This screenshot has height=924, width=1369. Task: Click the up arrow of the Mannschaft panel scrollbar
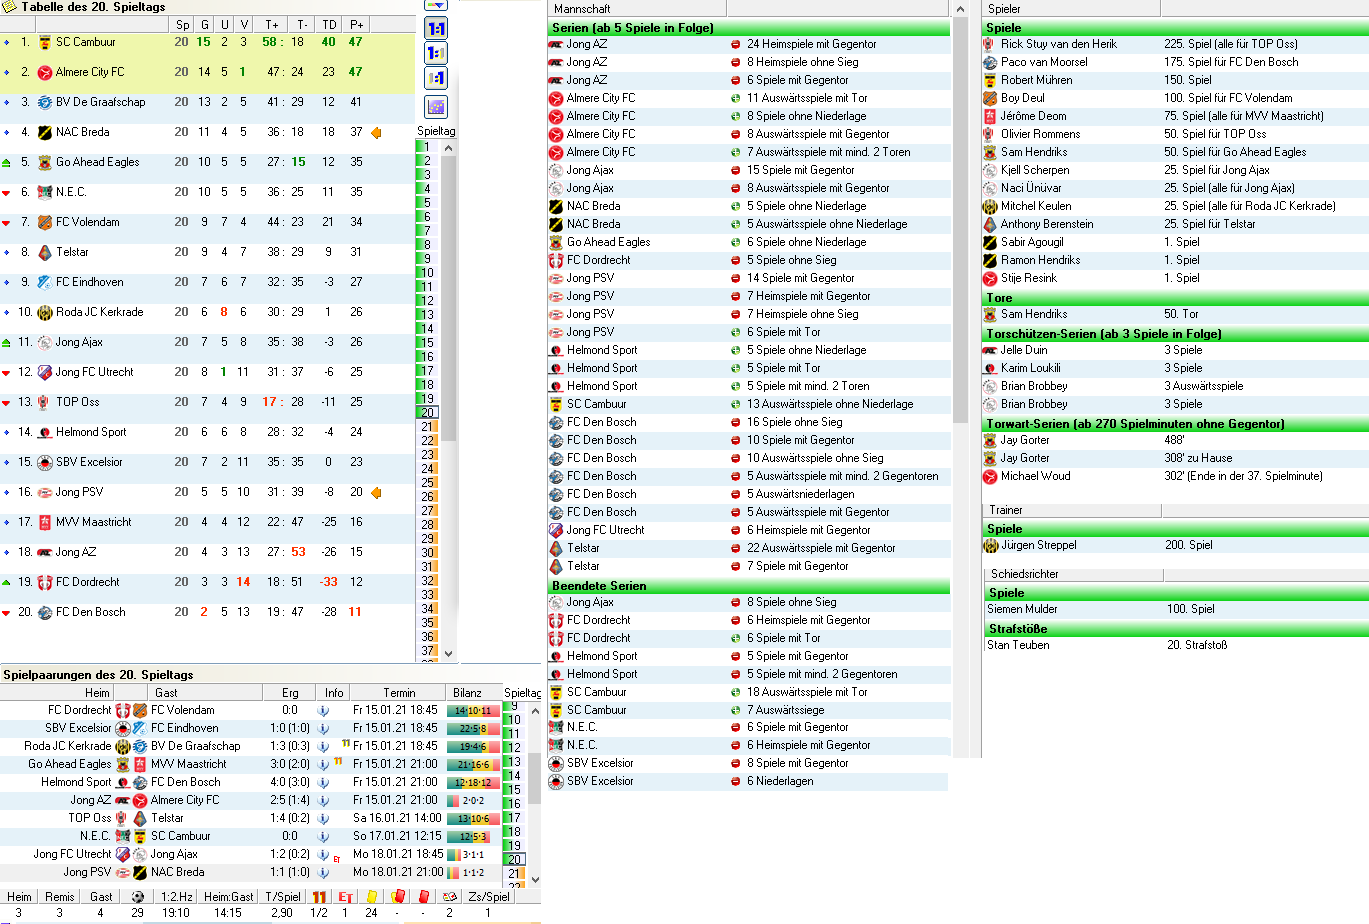[x=961, y=9]
